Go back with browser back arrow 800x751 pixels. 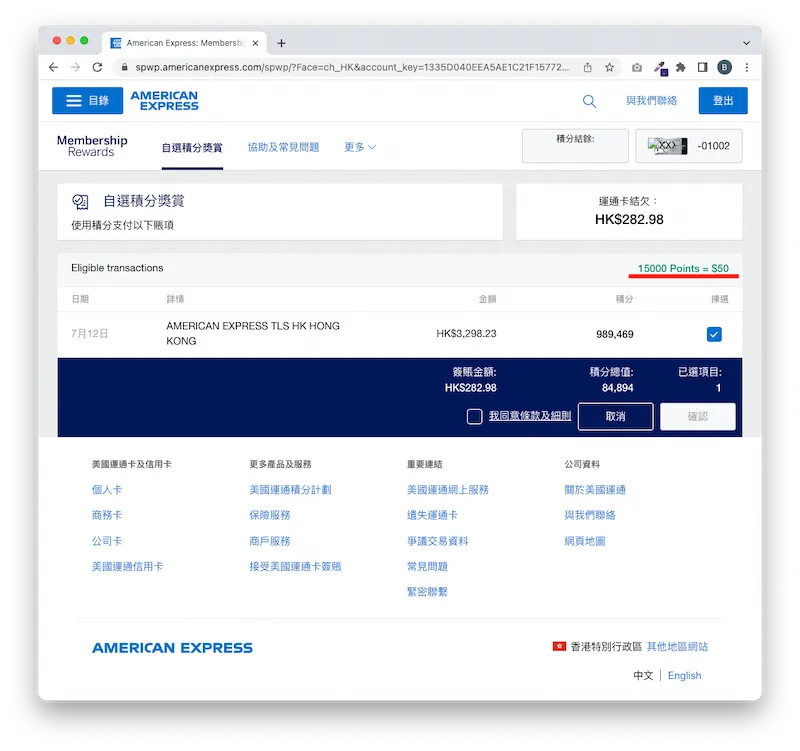(x=53, y=67)
